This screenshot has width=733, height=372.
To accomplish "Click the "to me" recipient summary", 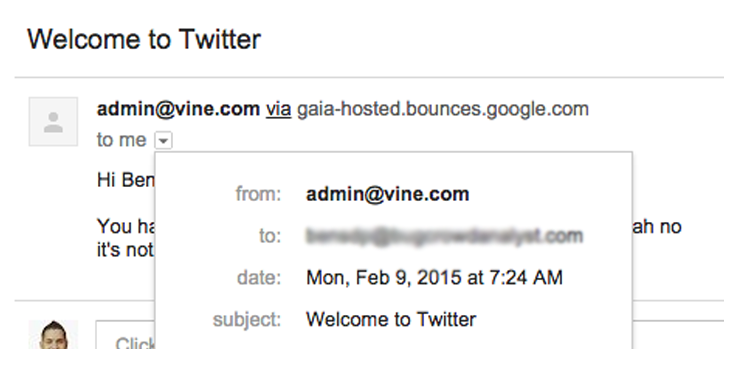I will [x=122, y=140].
